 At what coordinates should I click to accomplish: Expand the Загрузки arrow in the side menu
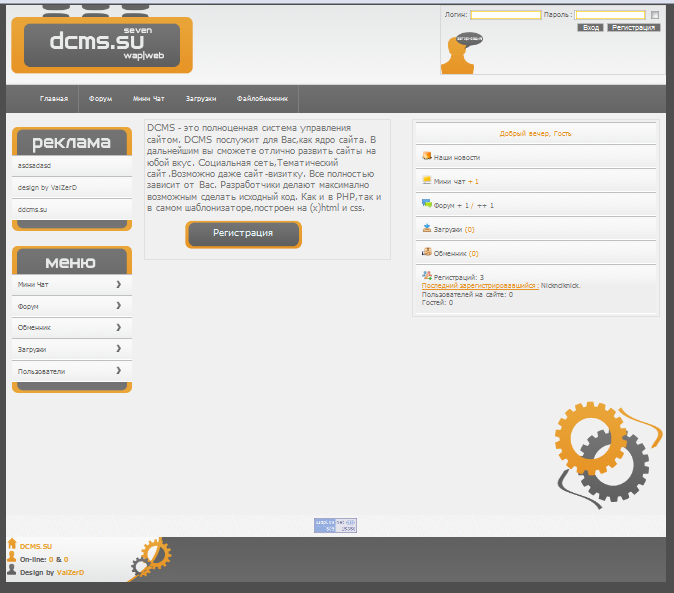click(x=119, y=348)
